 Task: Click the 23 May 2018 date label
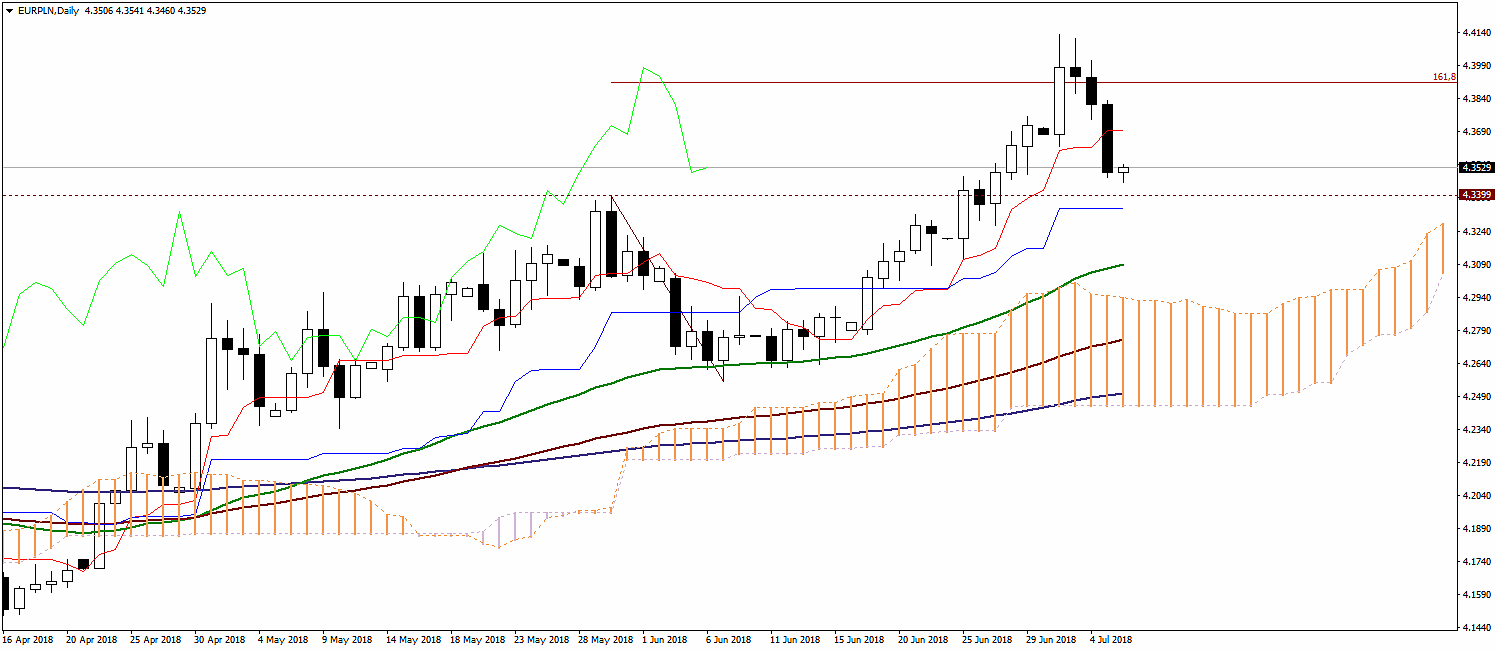(x=540, y=639)
